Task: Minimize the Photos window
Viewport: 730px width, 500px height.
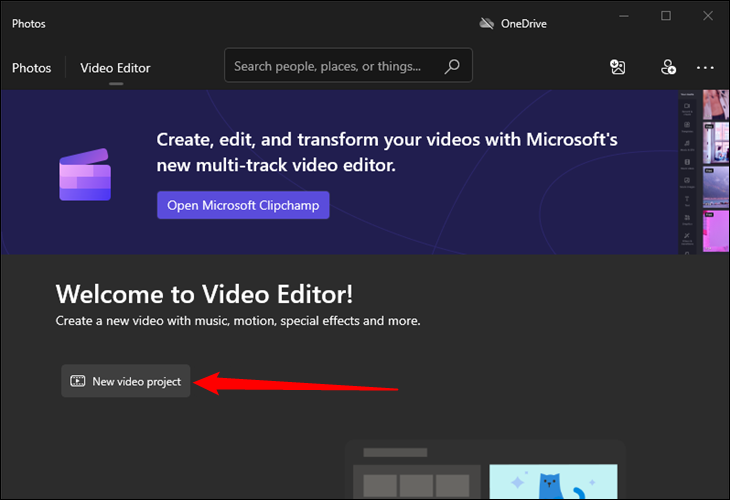Action: click(620, 16)
